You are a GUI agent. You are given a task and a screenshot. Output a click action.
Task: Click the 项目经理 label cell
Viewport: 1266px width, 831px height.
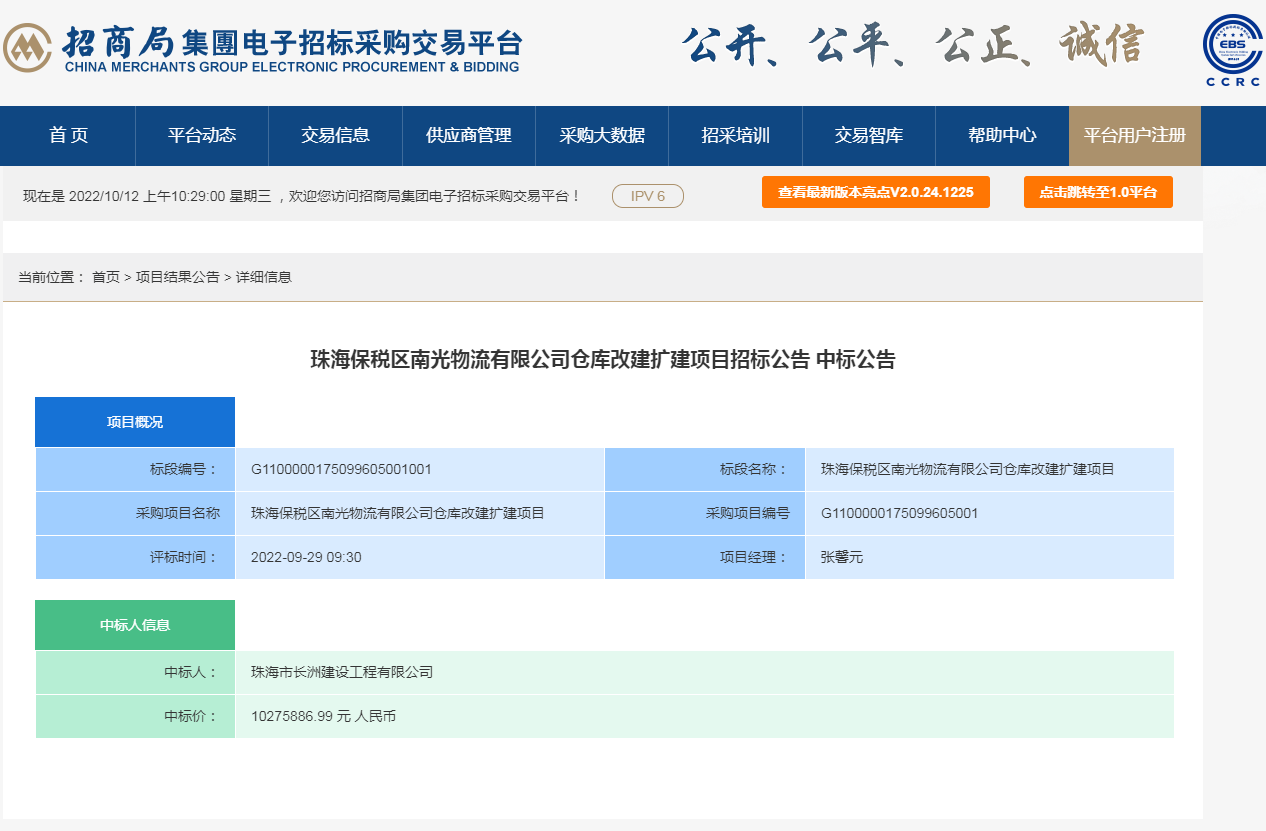pos(705,557)
